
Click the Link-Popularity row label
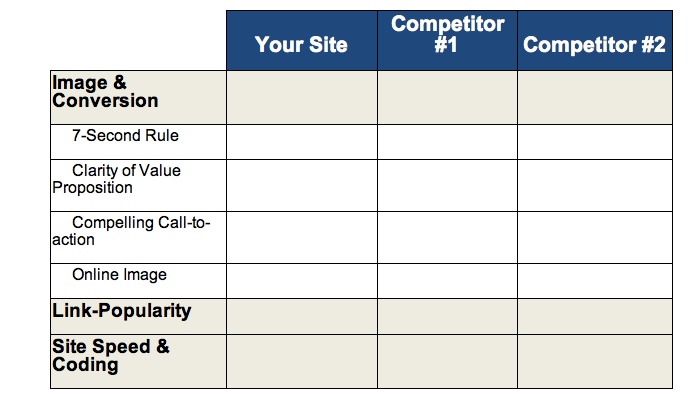pyautogui.click(x=121, y=311)
